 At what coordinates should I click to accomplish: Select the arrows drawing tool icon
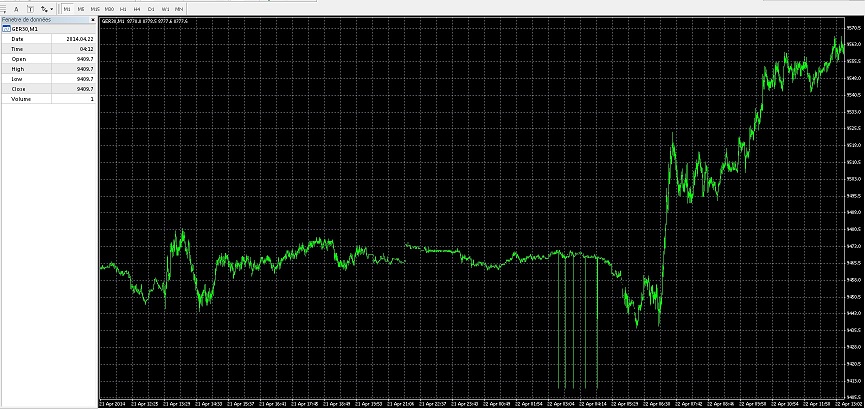pos(44,9)
